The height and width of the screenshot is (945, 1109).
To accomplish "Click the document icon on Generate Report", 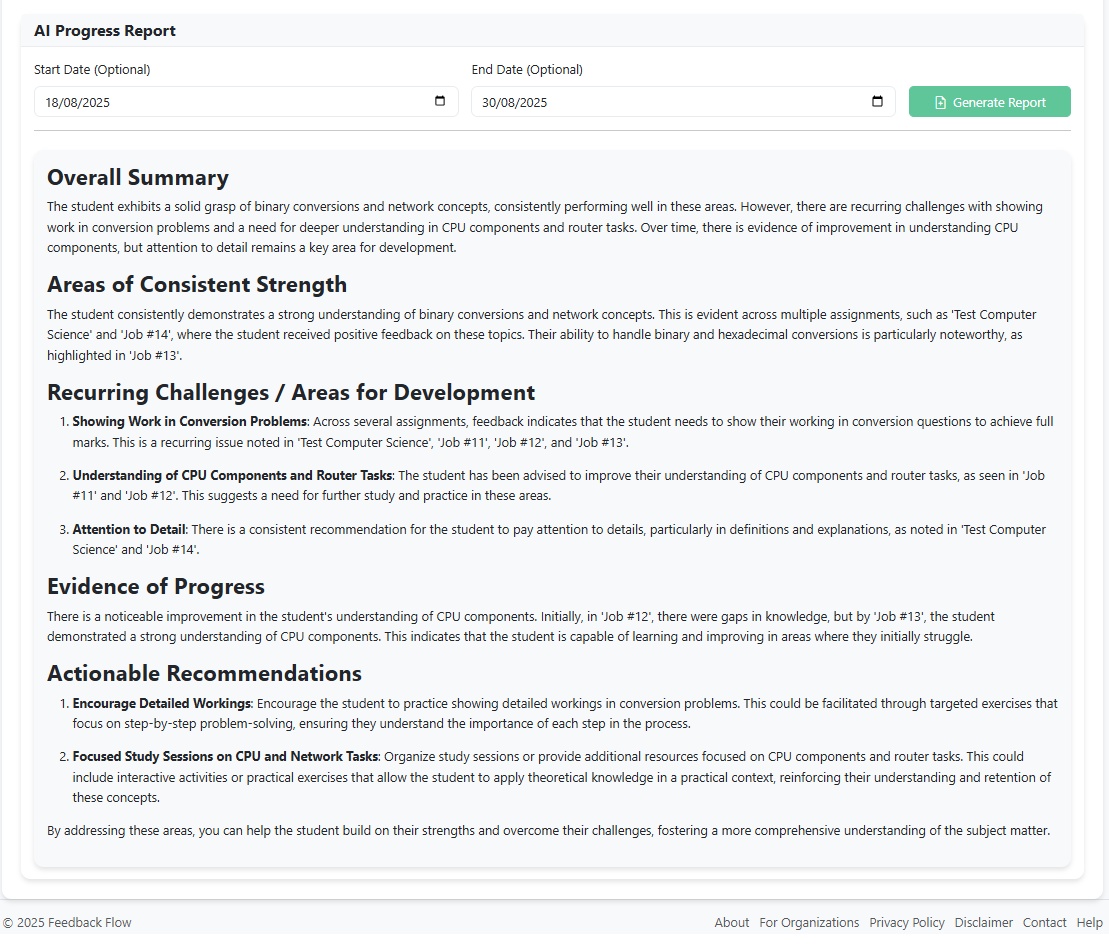I will [x=940, y=101].
